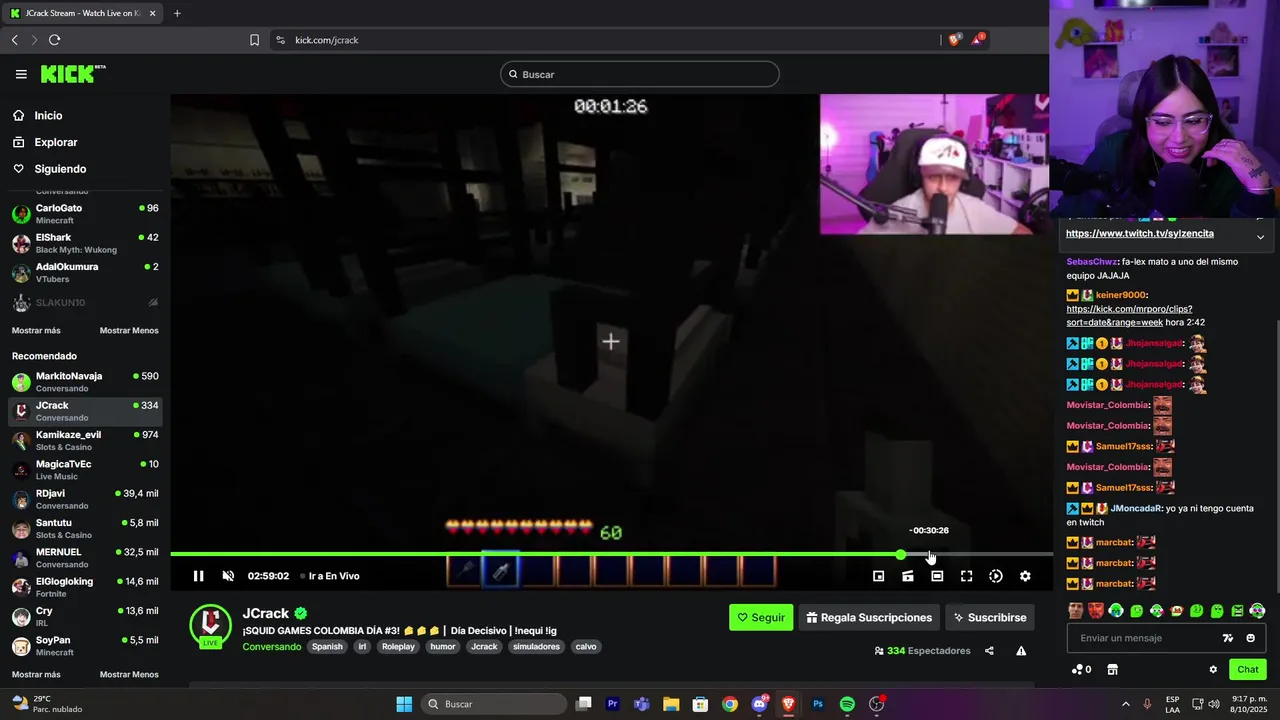This screenshot has width=1280, height=720.
Task: Open Discord from the taskbar
Action: tap(760, 704)
